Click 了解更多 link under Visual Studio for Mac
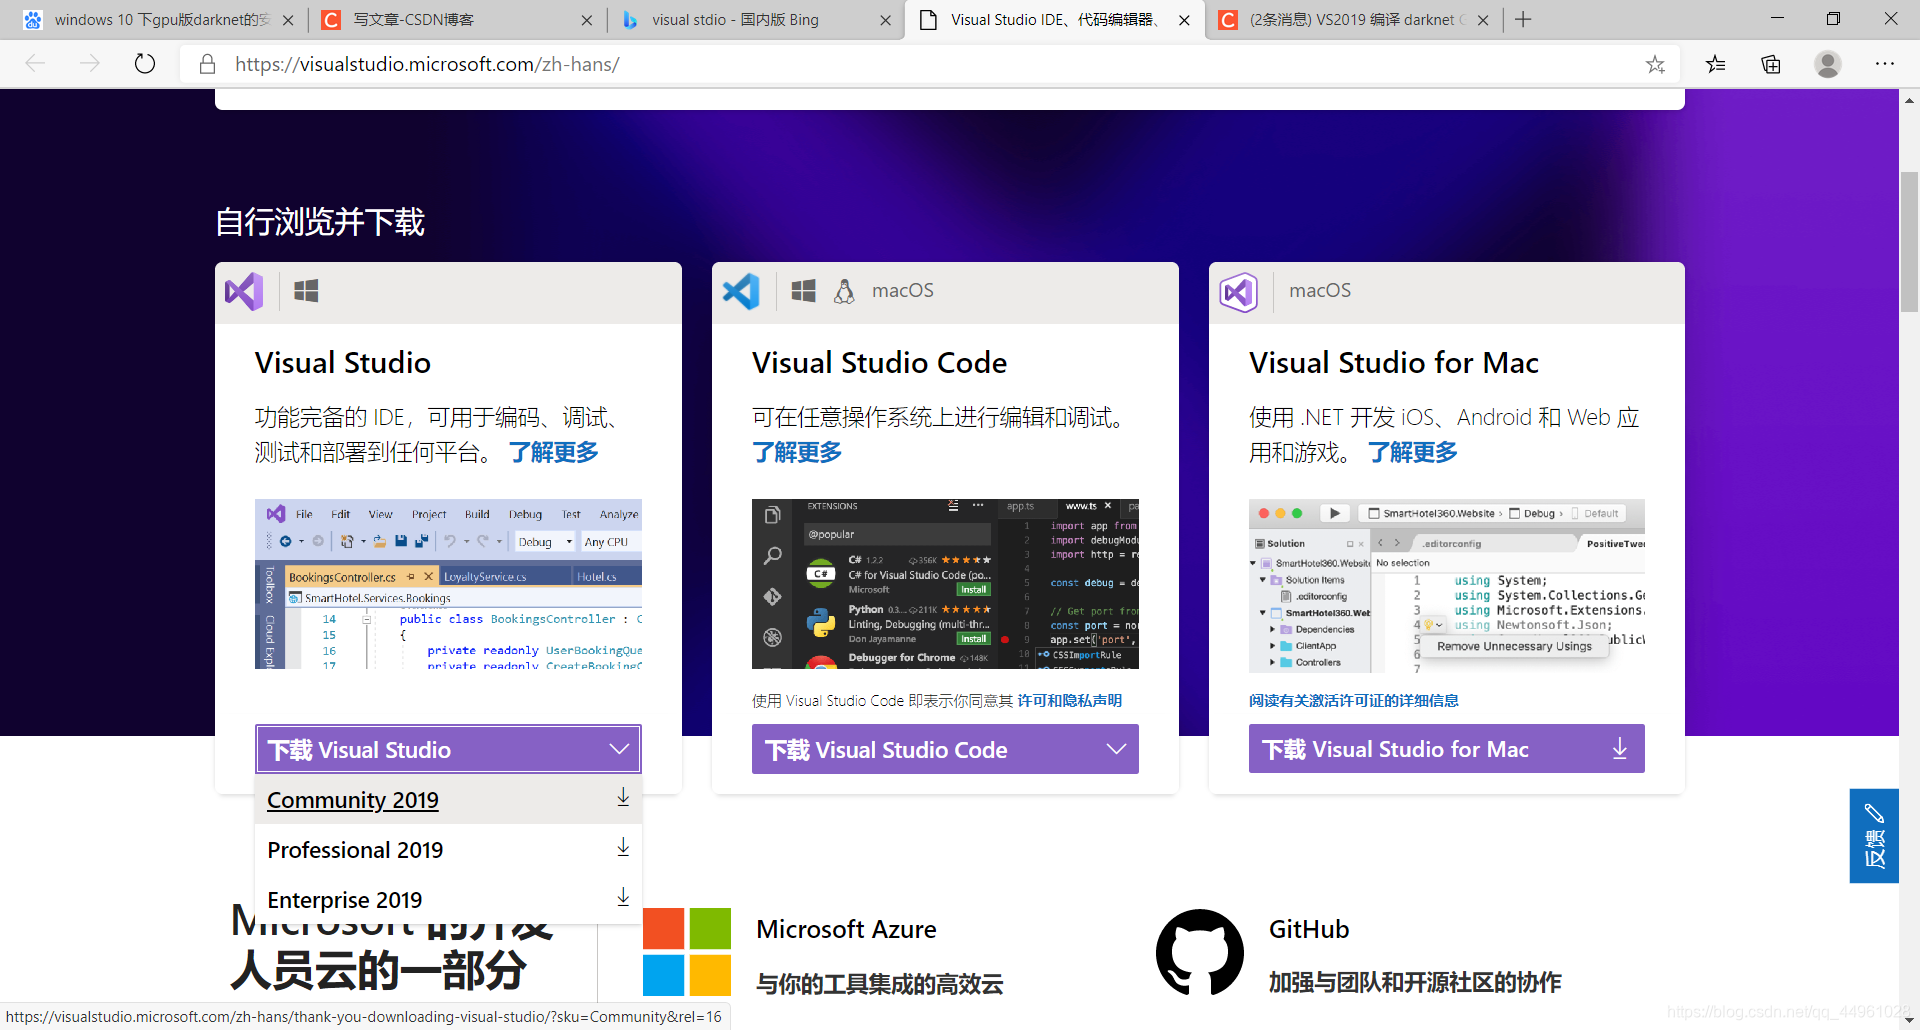Image resolution: width=1920 pixels, height=1030 pixels. coord(1412,452)
